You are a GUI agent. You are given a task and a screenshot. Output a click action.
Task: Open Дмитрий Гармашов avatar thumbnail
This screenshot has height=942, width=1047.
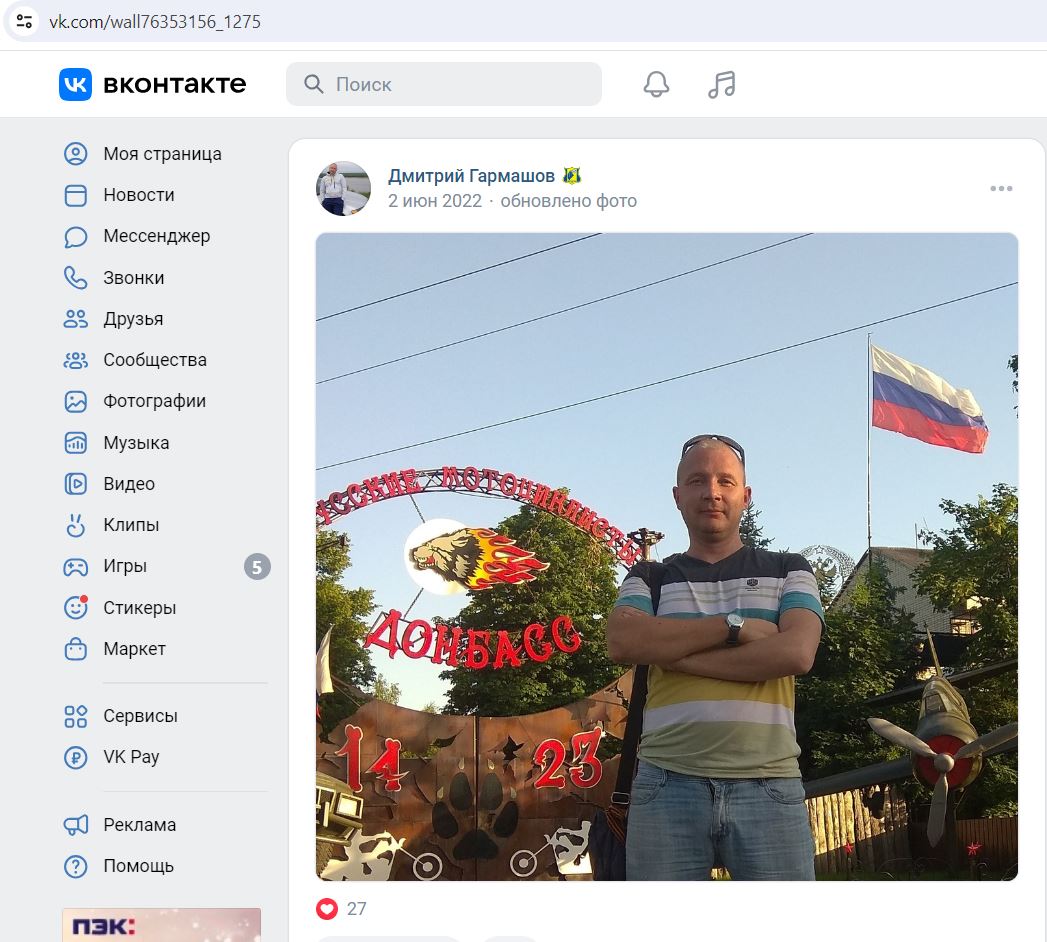(343, 188)
